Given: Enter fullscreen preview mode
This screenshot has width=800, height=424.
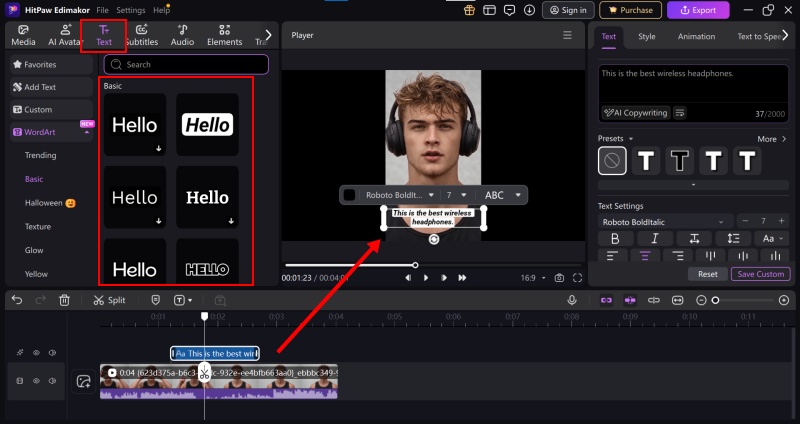Looking at the screenshot, I should click(577, 278).
